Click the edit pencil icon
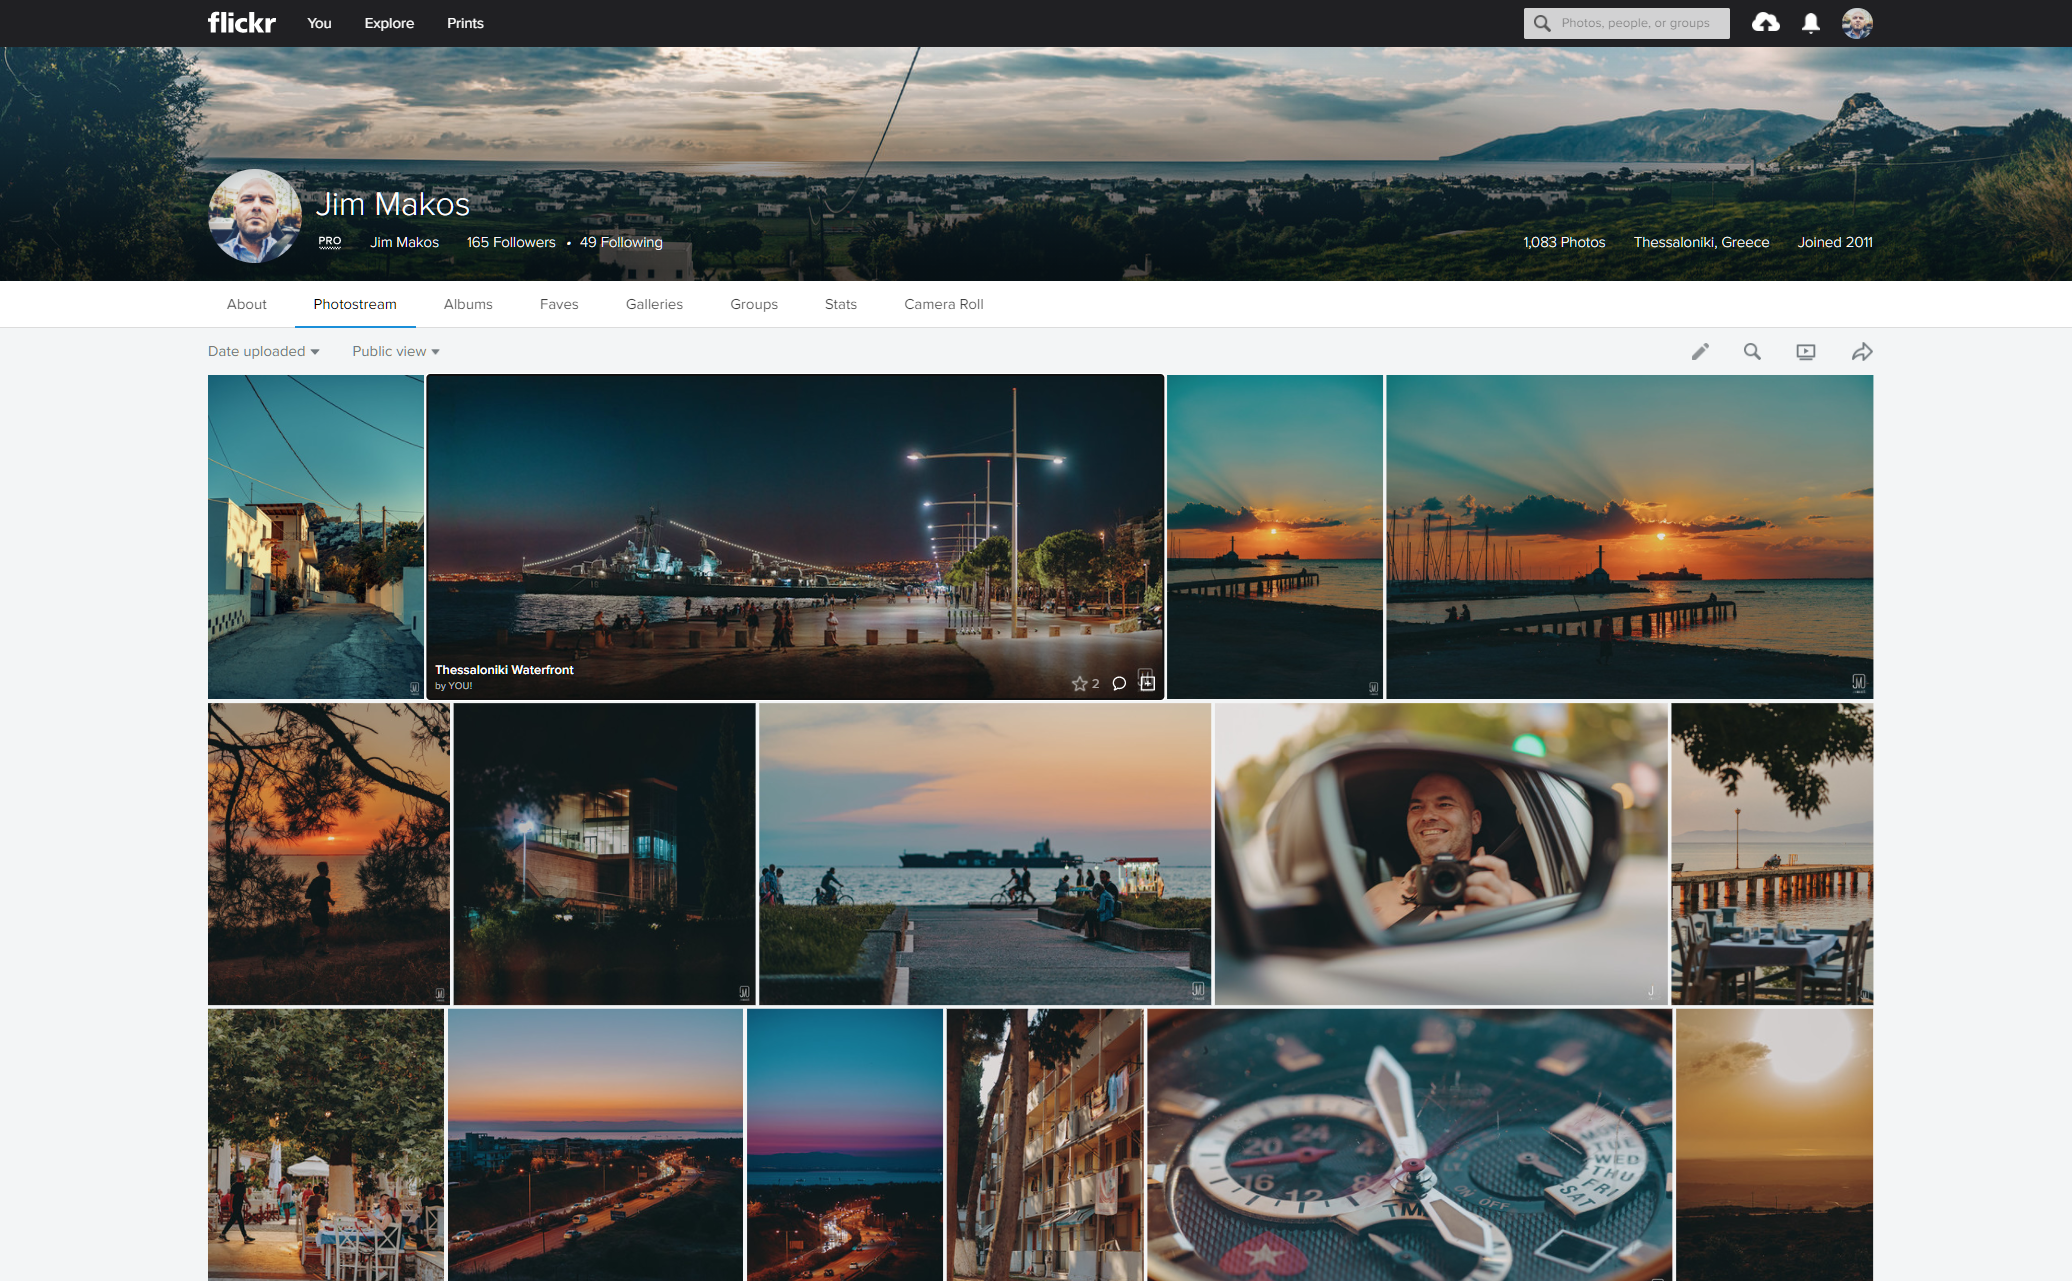This screenshot has width=2072, height=1281. [x=1700, y=351]
